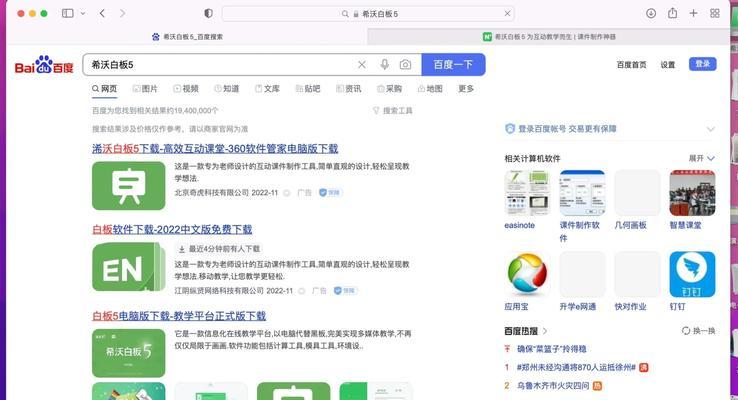Open hot topic 乌鲁木齐市火灾四问
Screen dimensions: 738x400
tap(553, 386)
